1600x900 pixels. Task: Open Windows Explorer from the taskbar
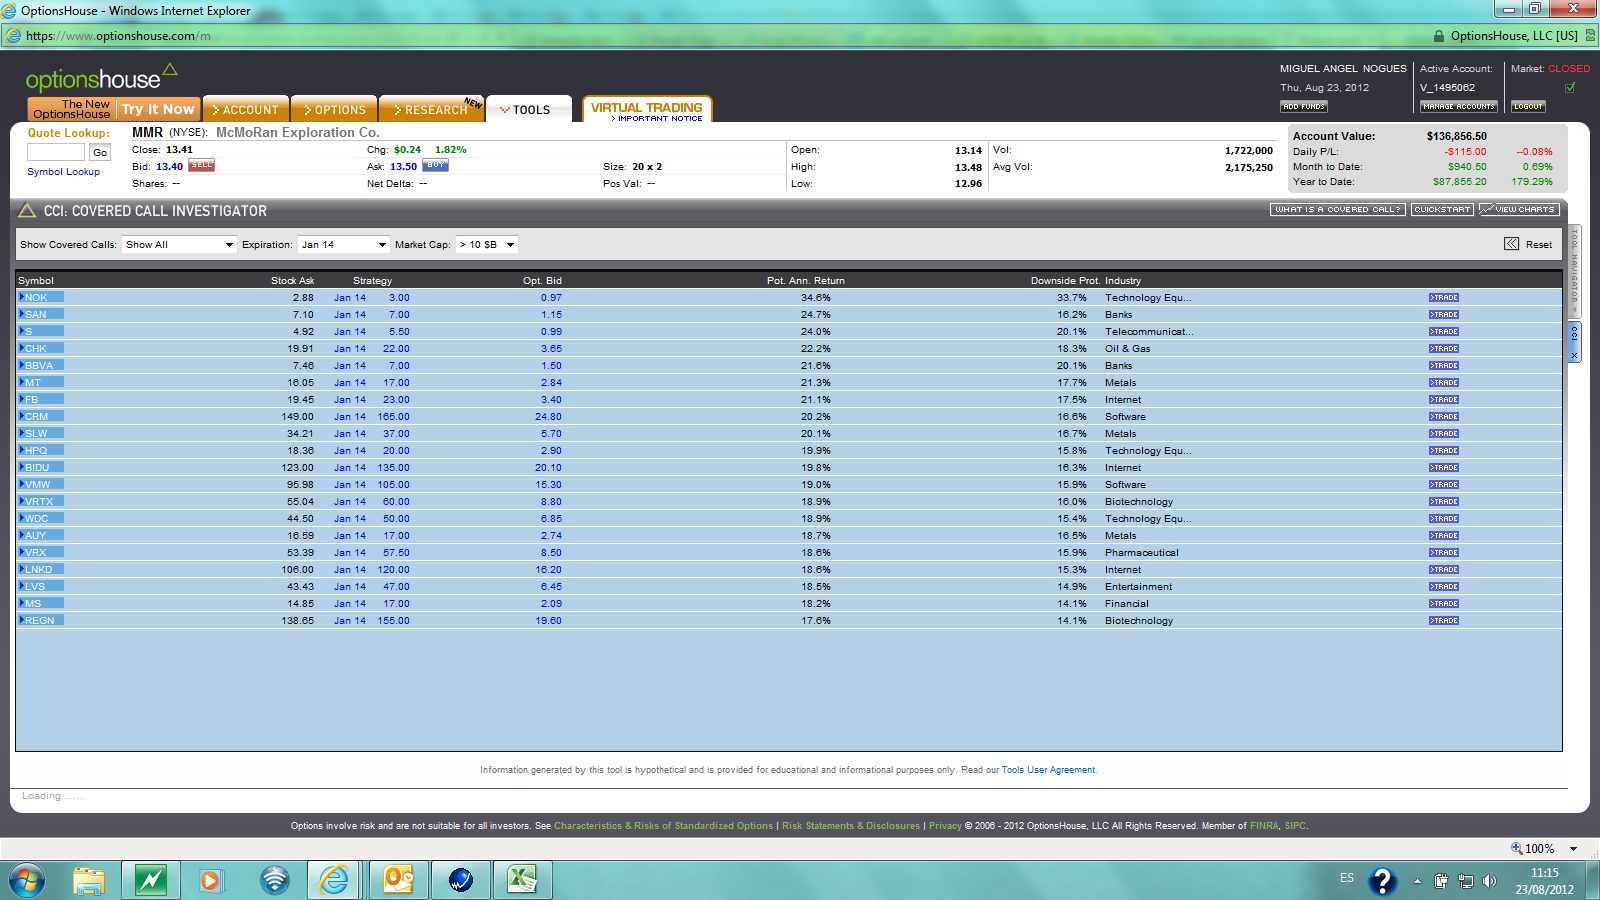[x=89, y=880]
